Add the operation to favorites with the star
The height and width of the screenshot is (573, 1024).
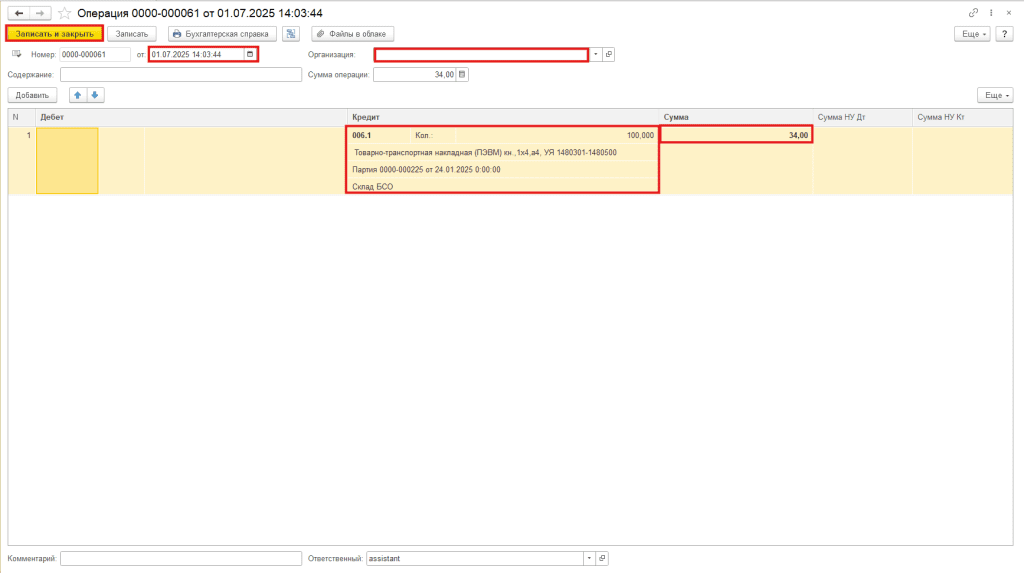[x=64, y=13]
